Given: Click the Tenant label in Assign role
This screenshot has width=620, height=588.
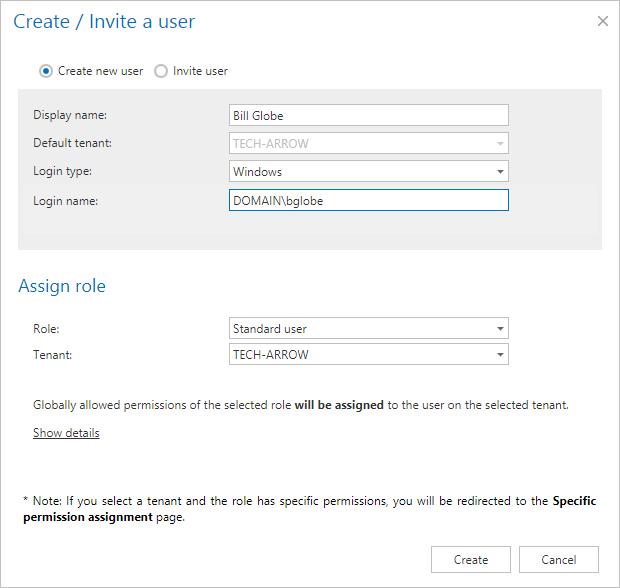Looking at the screenshot, I should point(52,355).
